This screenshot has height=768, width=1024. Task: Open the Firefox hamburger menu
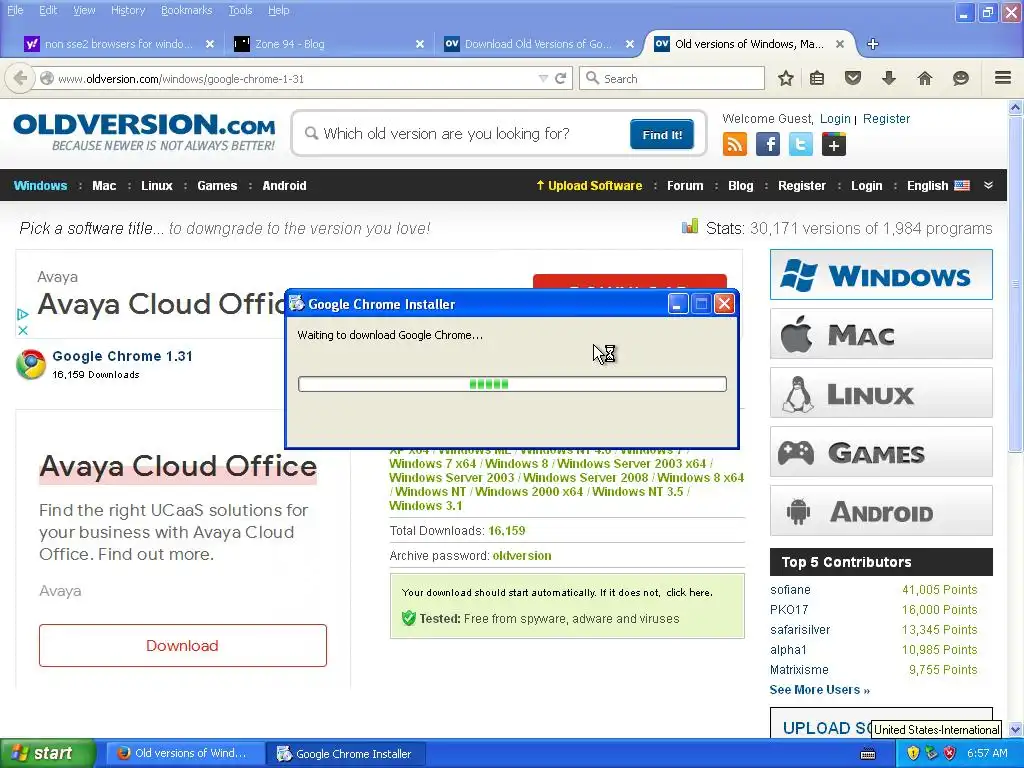pyautogui.click(x=1003, y=78)
